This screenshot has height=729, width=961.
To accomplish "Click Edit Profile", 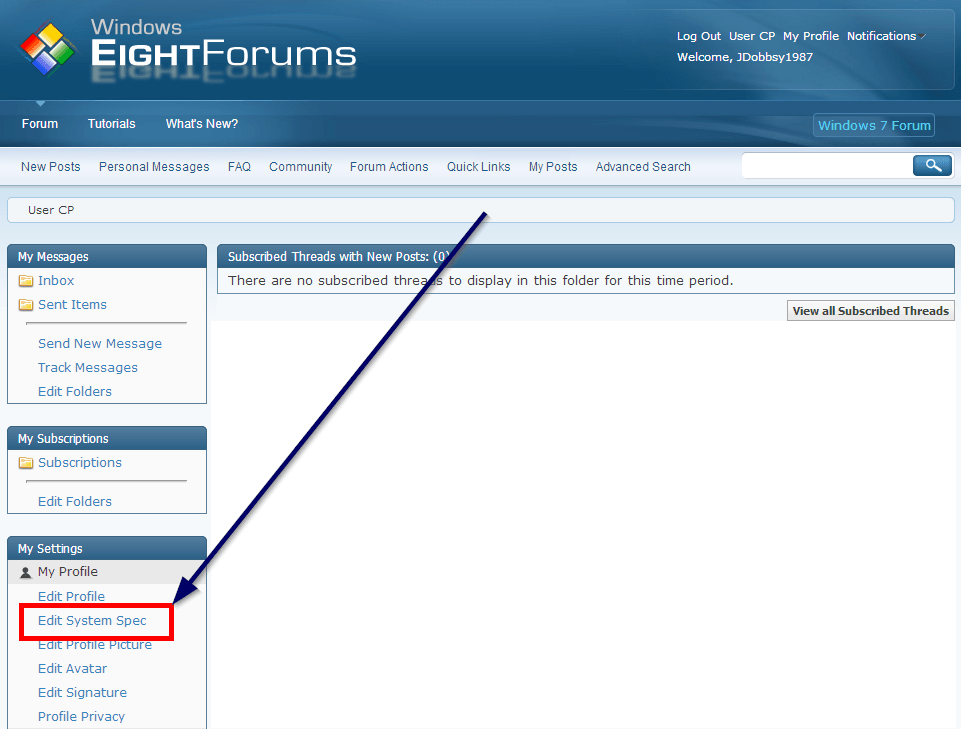I will tap(71, 597).
